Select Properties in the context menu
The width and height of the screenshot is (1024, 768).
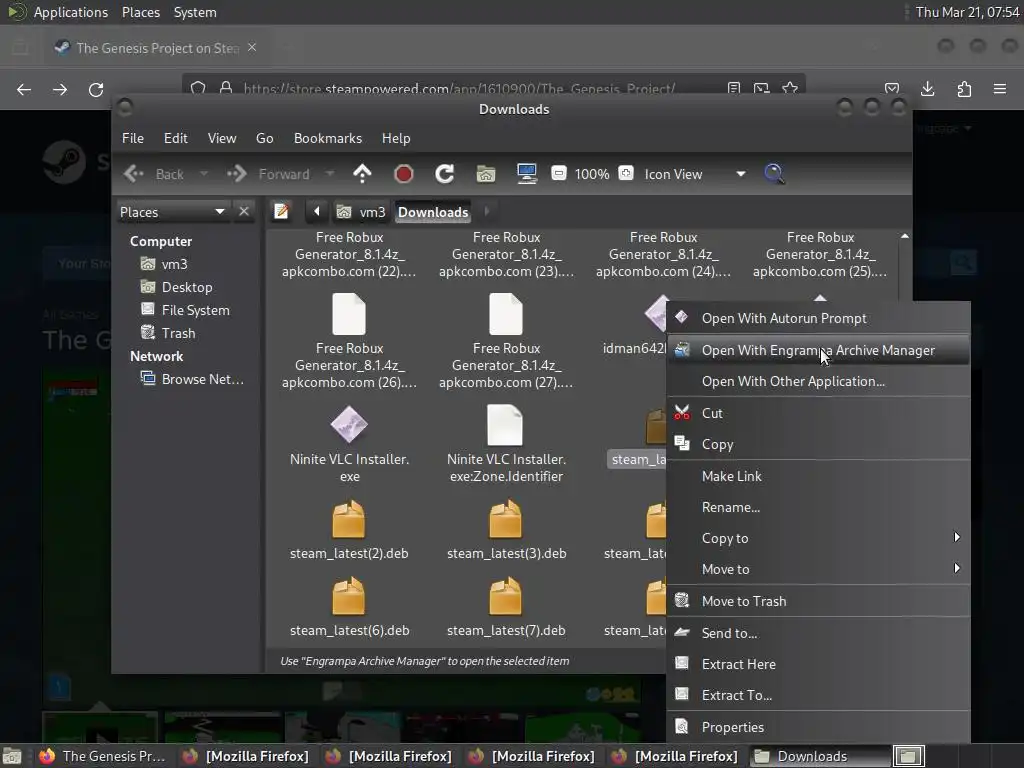point(818,727)
